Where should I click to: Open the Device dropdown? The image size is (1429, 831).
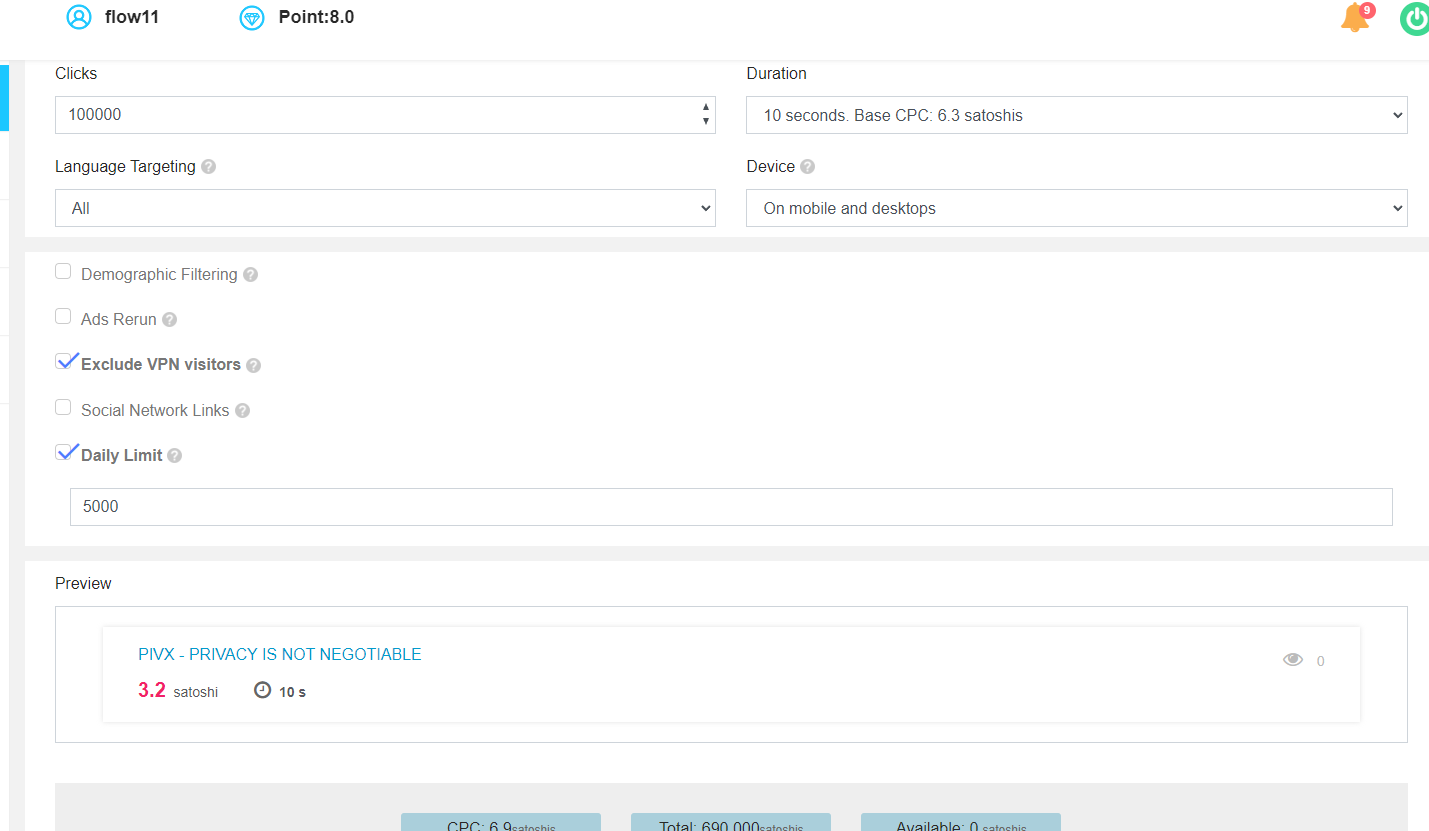pos(1076,208)
